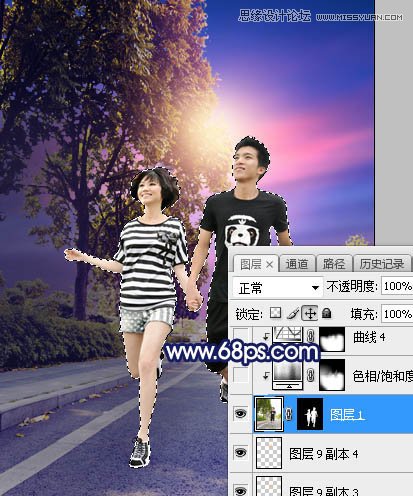
Task: Click the 色相/饱和度 layer name
Action: (383, 376)
